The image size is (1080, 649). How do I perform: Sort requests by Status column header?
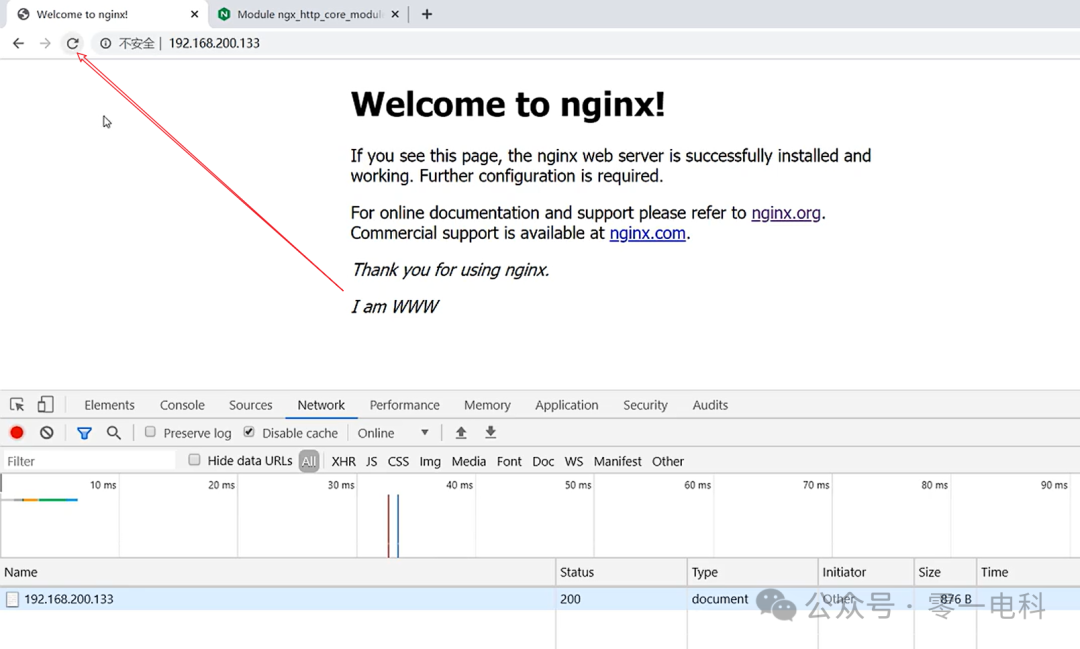coord(621,572)
